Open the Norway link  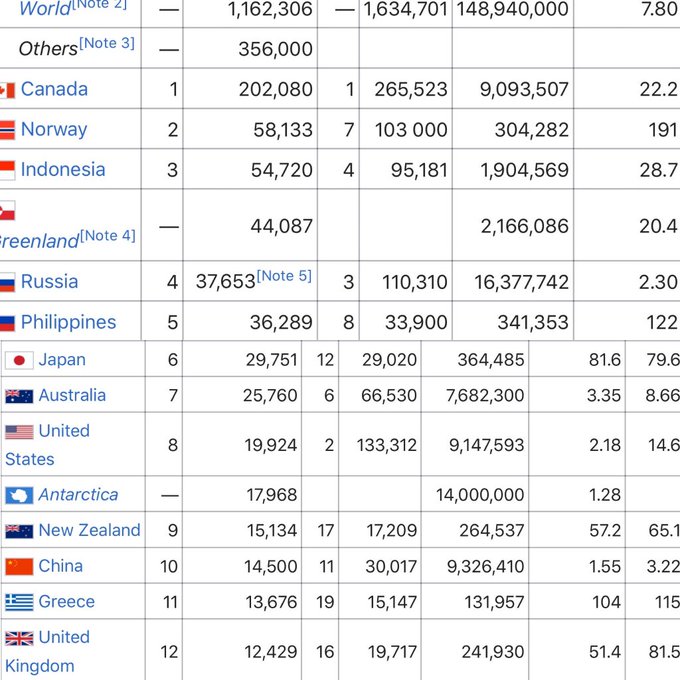(54, 129)
